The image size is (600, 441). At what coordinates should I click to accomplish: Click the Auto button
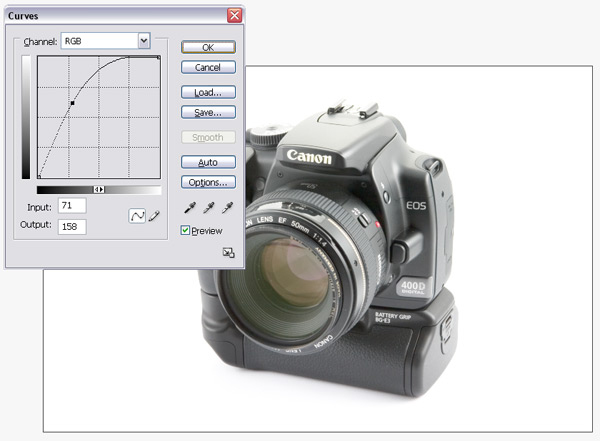tap(208, 162)
